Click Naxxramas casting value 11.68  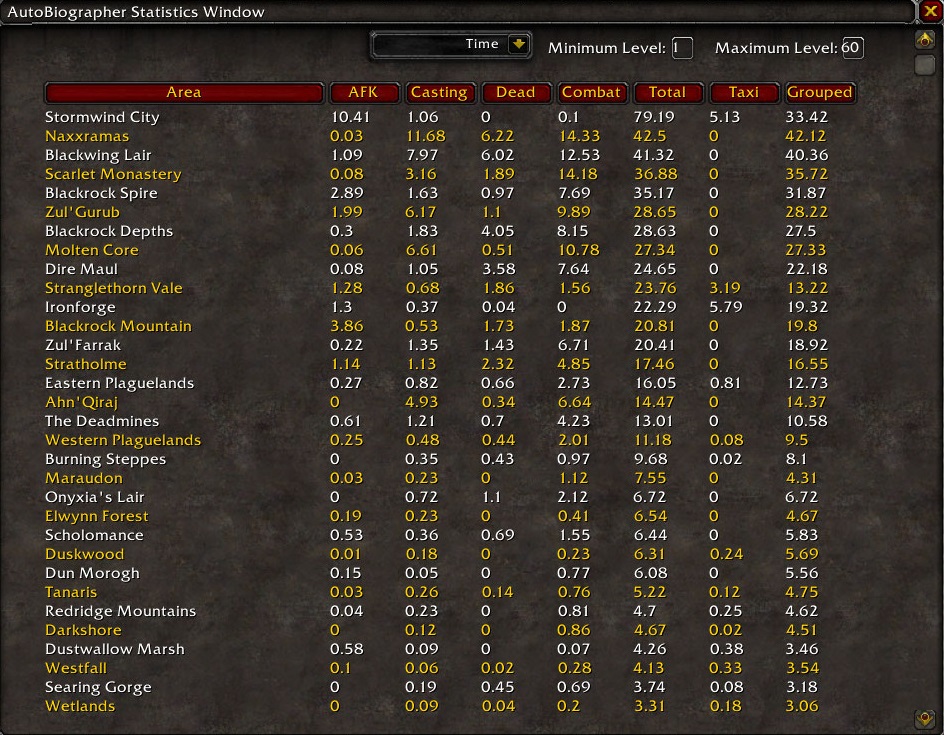[426, 136]
